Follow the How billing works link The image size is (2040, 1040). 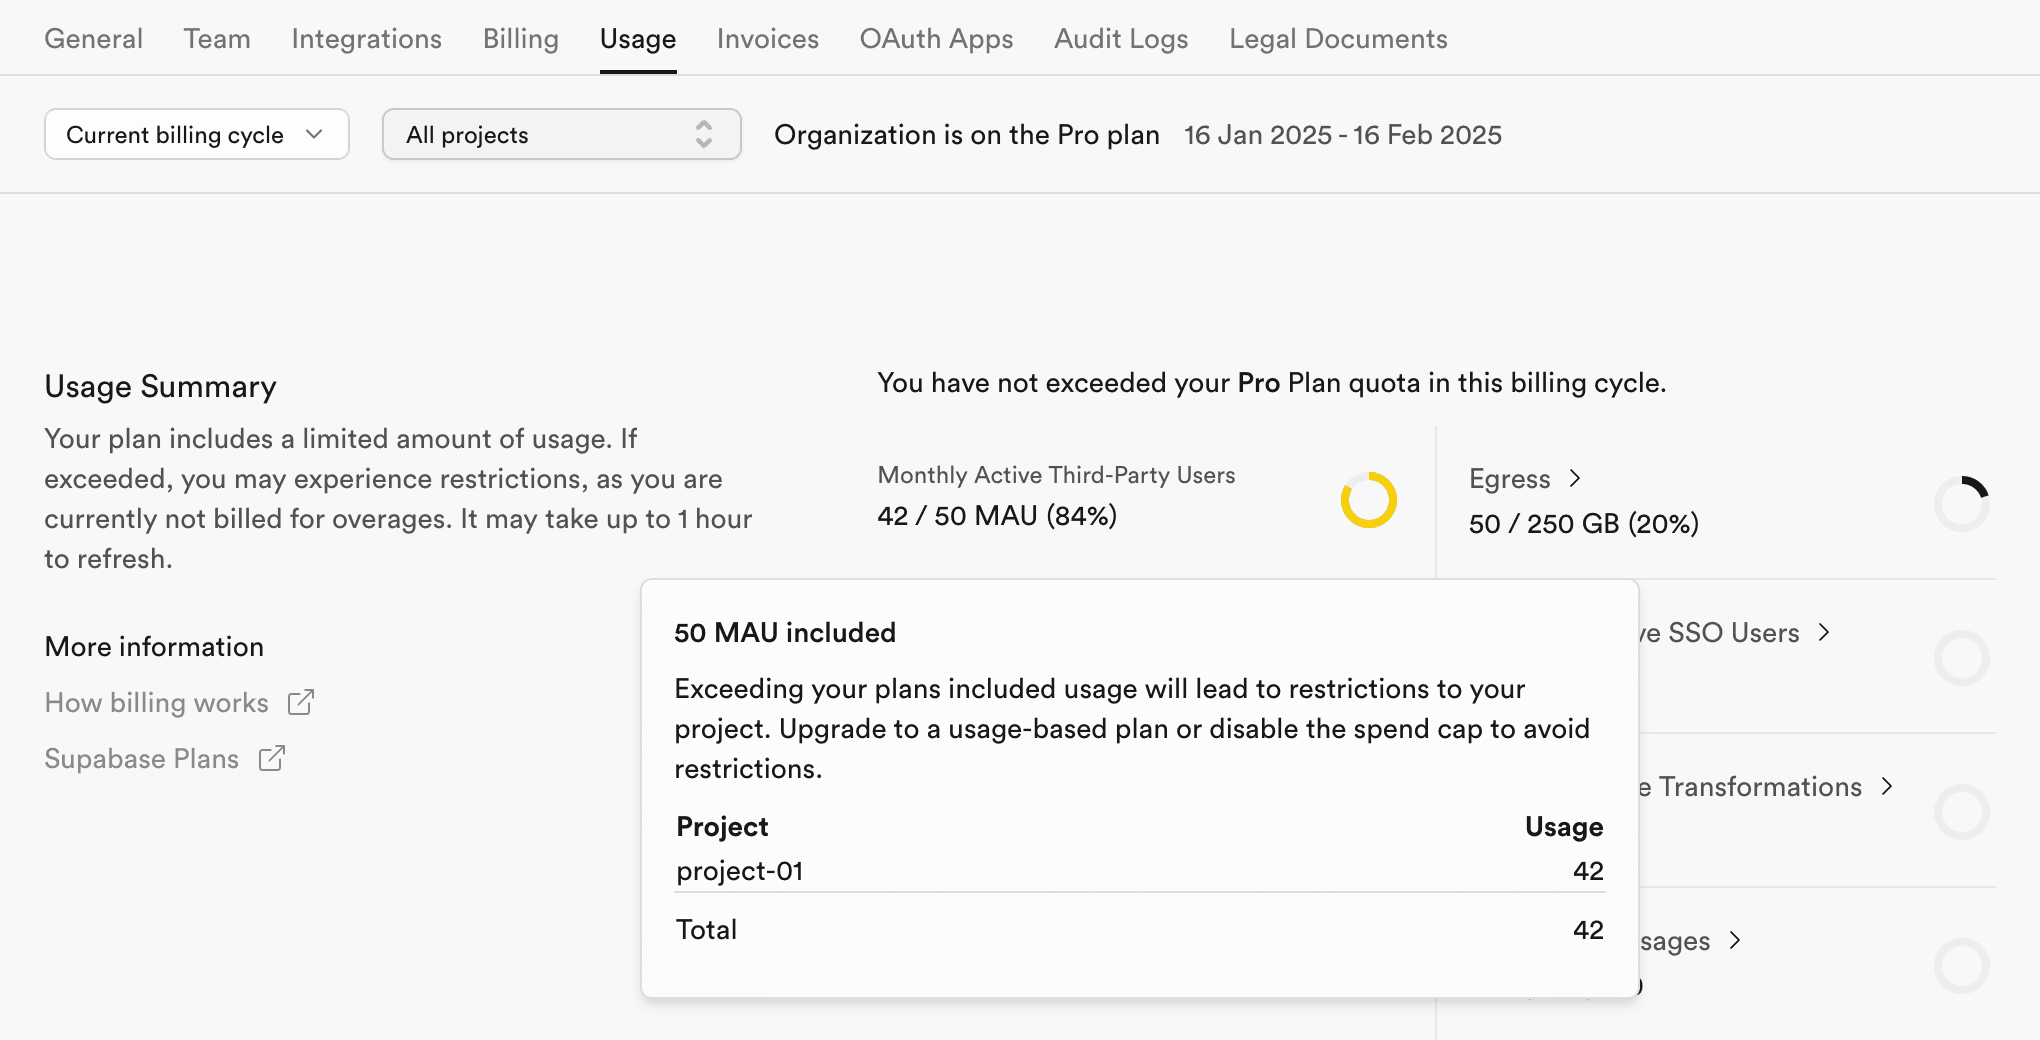point(156,702)
